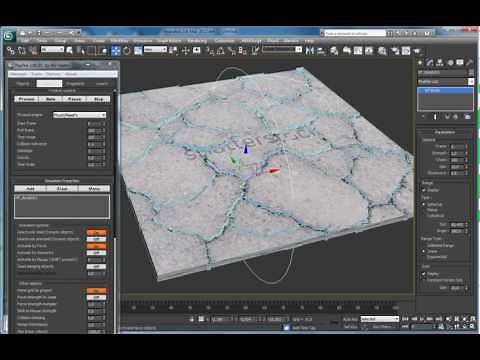Toggle Force strength by mass Off button
This screenshot has width=480, height=360.
pyautogui.click(x=96, y=297)
